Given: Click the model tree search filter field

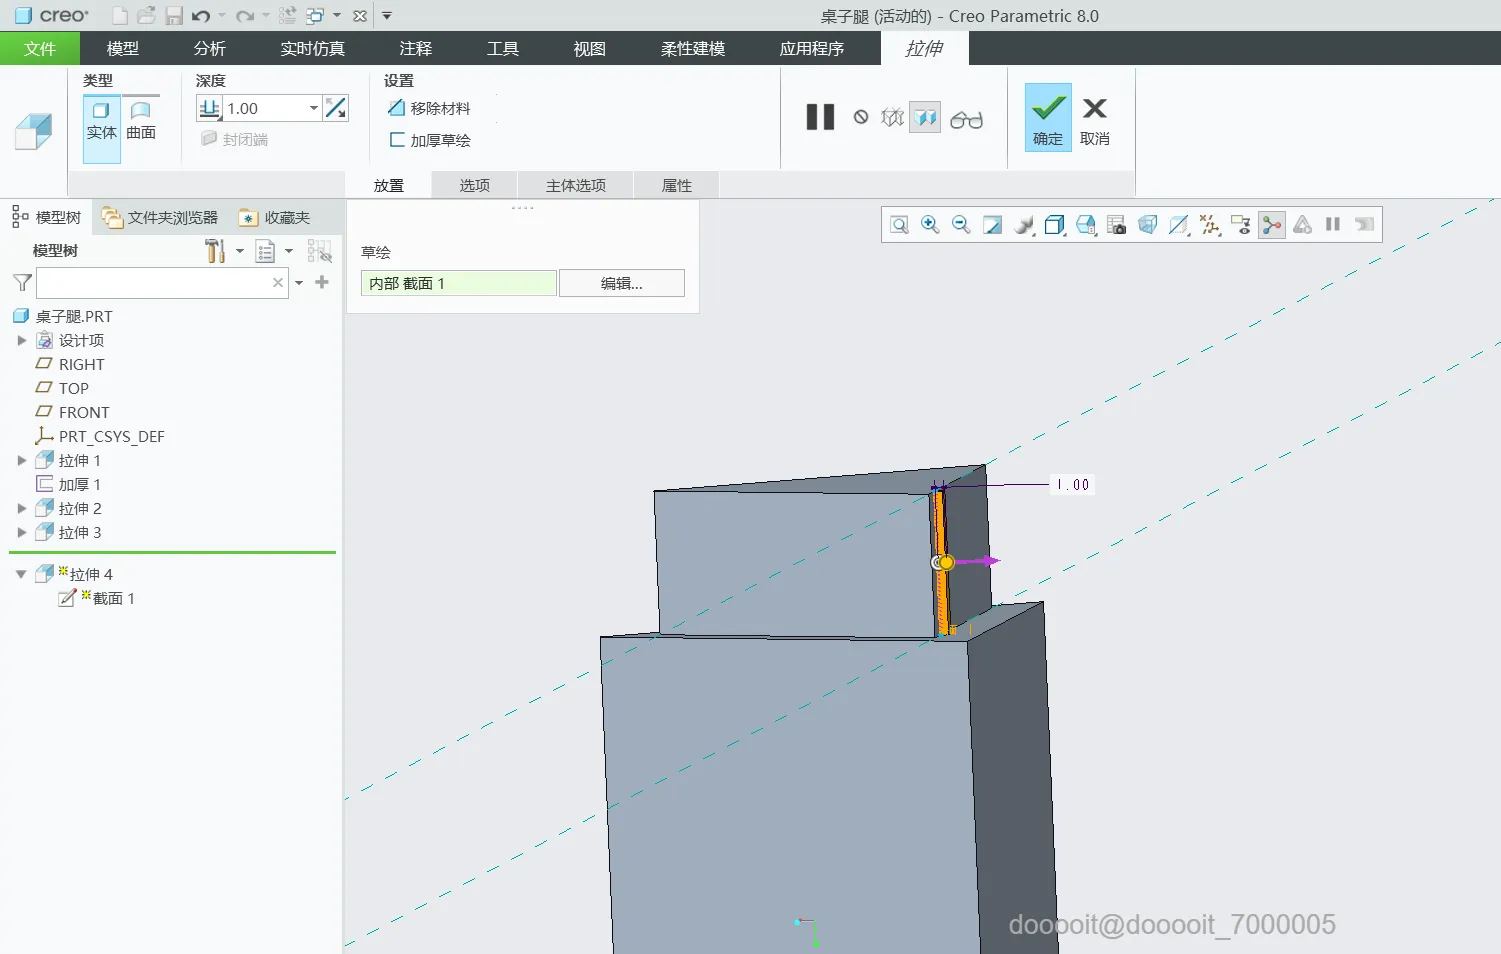Looking at the screenshot, I should tap(155, 283).
